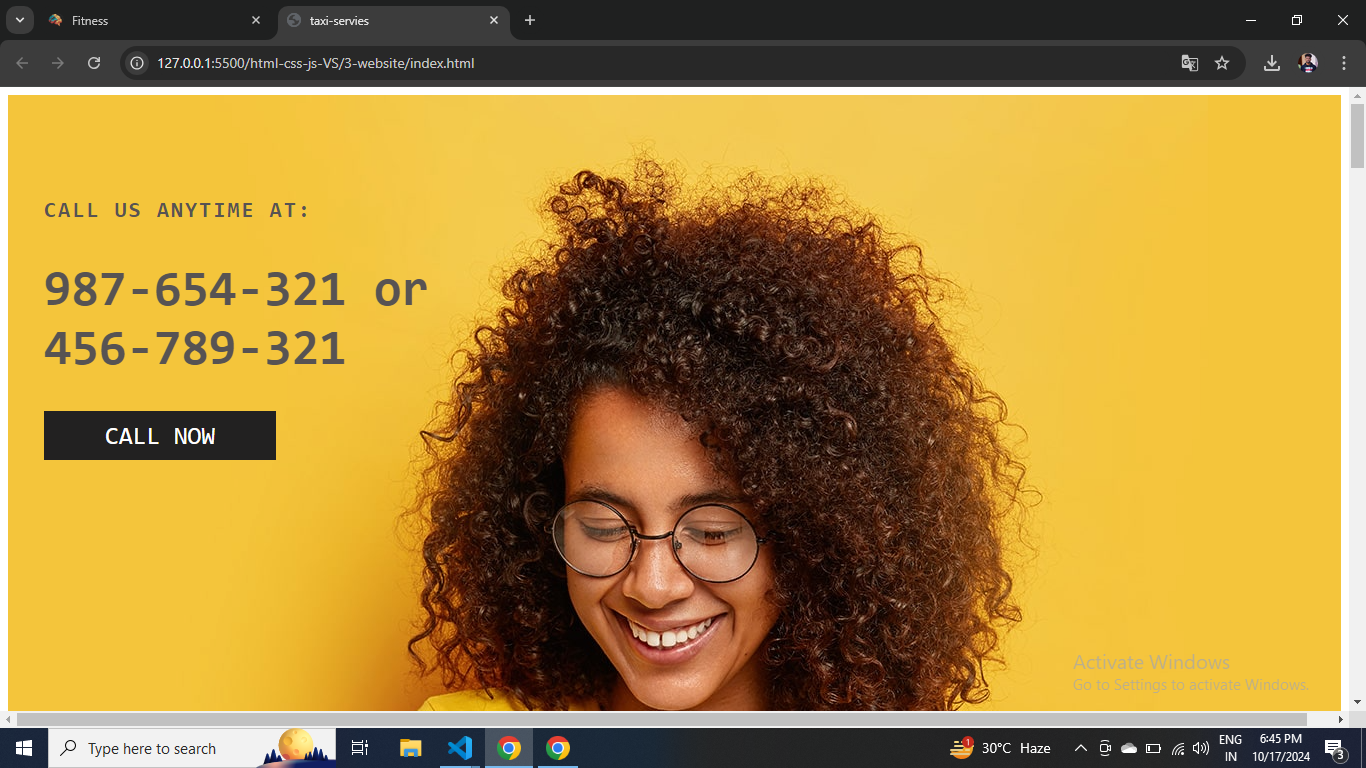1366x768 pixels.
Task: Expand the tab search dropdown arrow
Action: coord(19,20)
